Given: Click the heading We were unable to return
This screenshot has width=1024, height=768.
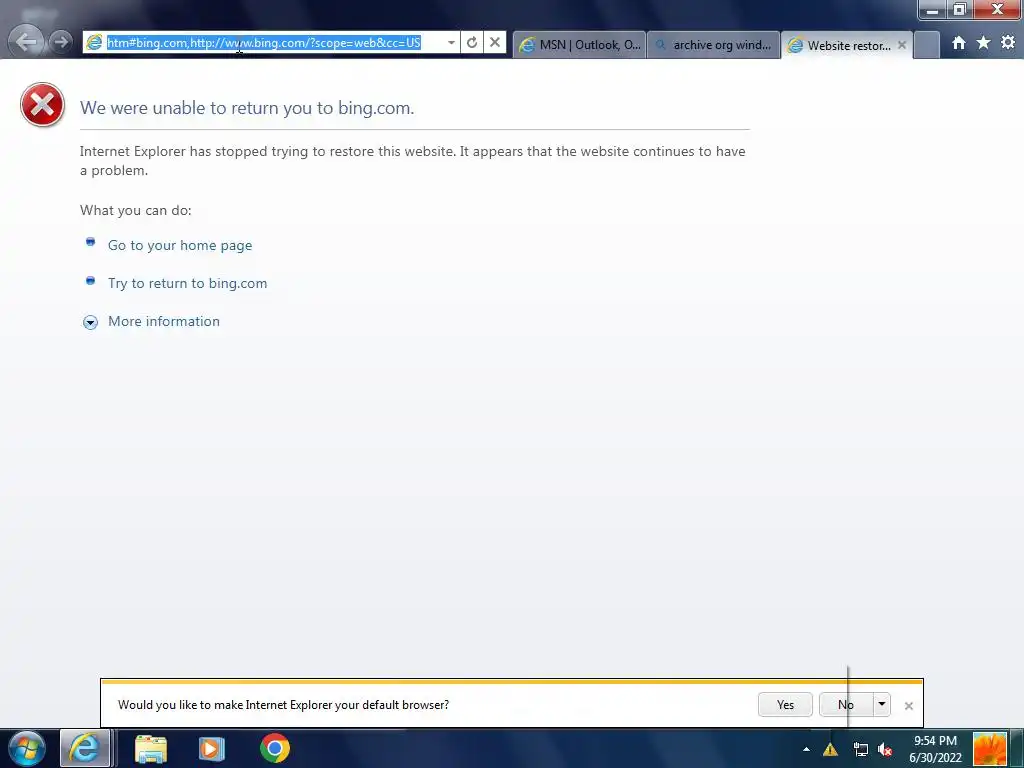Looking at the screenshot, I should 247,108.
